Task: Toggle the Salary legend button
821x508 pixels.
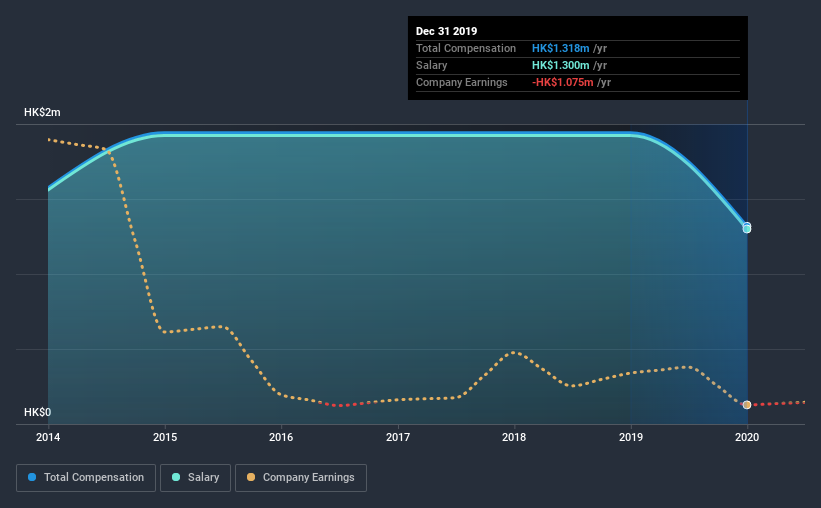Action: (195, 478)
